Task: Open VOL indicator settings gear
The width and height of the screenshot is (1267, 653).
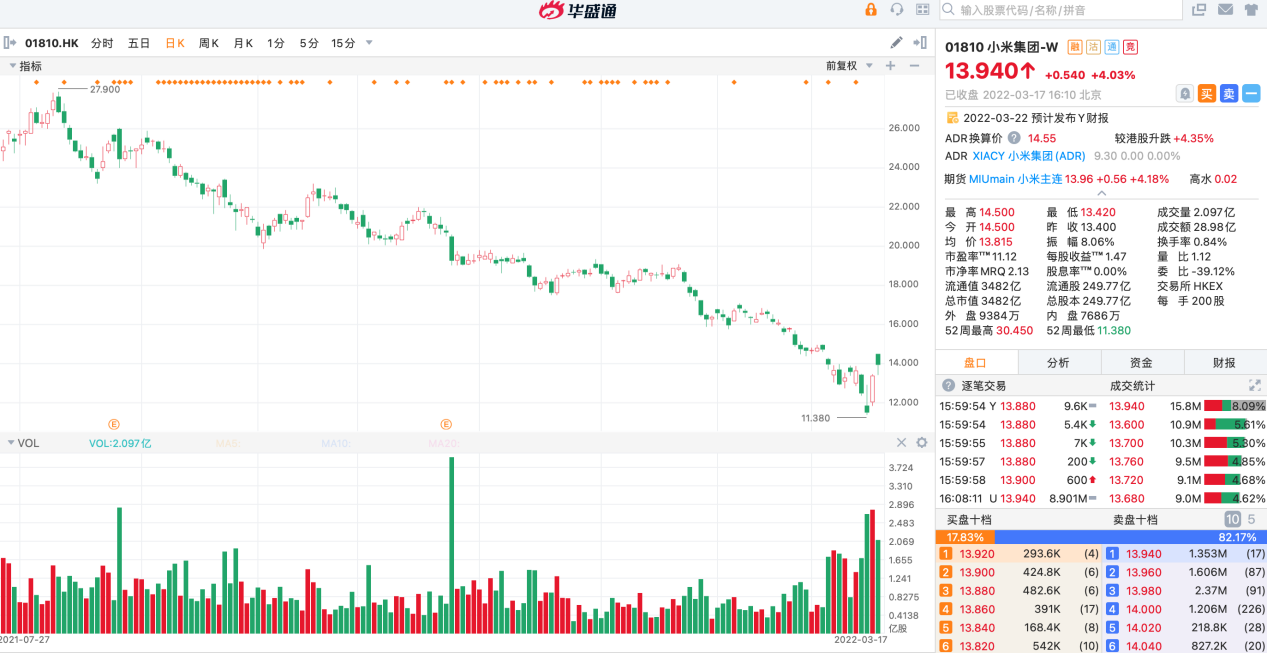Action: click(922, 442)
